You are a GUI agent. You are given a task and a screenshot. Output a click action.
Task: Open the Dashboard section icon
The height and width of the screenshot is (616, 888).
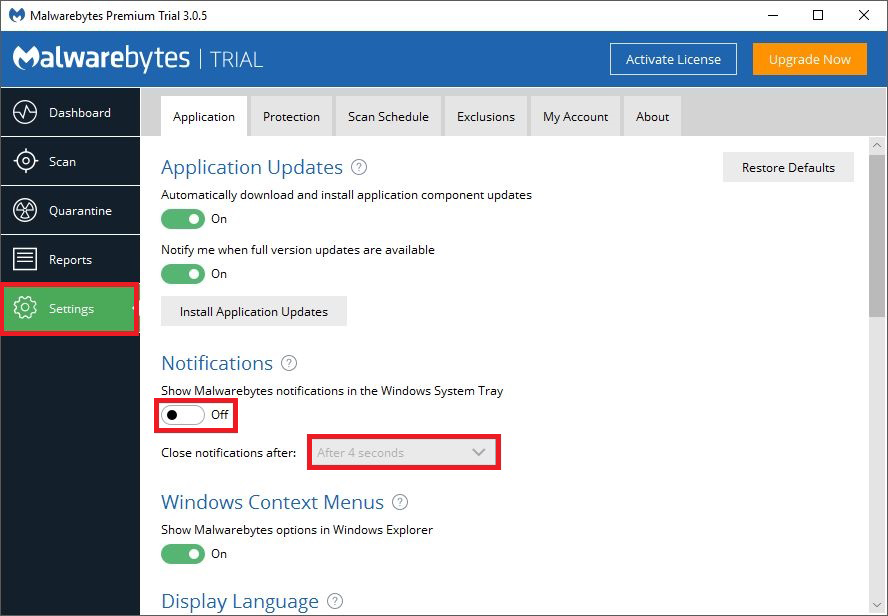25,112
